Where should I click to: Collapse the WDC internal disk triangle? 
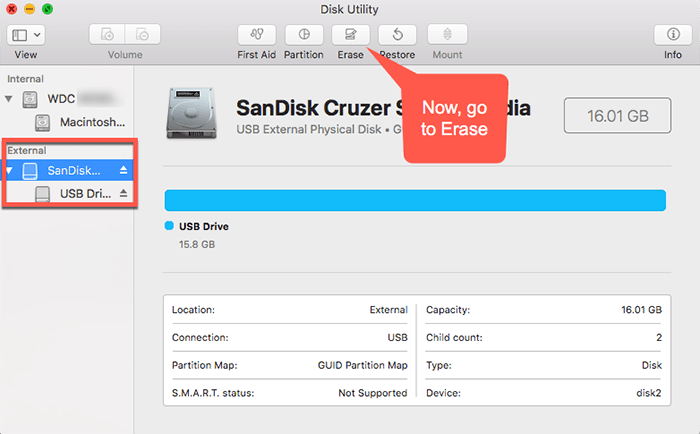tap(9, 99)
